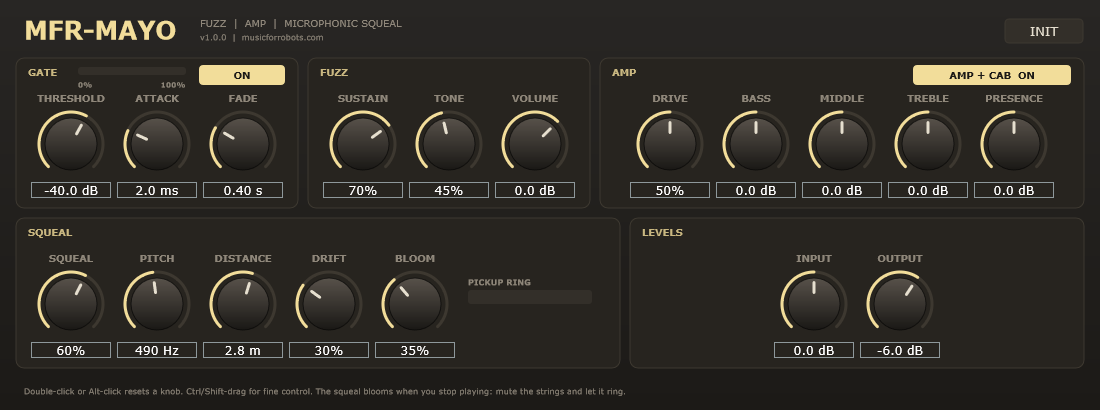Image resolution: width=1100 pixels, height=410 pixels.
Task: Click the Amp PRESENCE knob
Action: click(x=1014, y=143)
